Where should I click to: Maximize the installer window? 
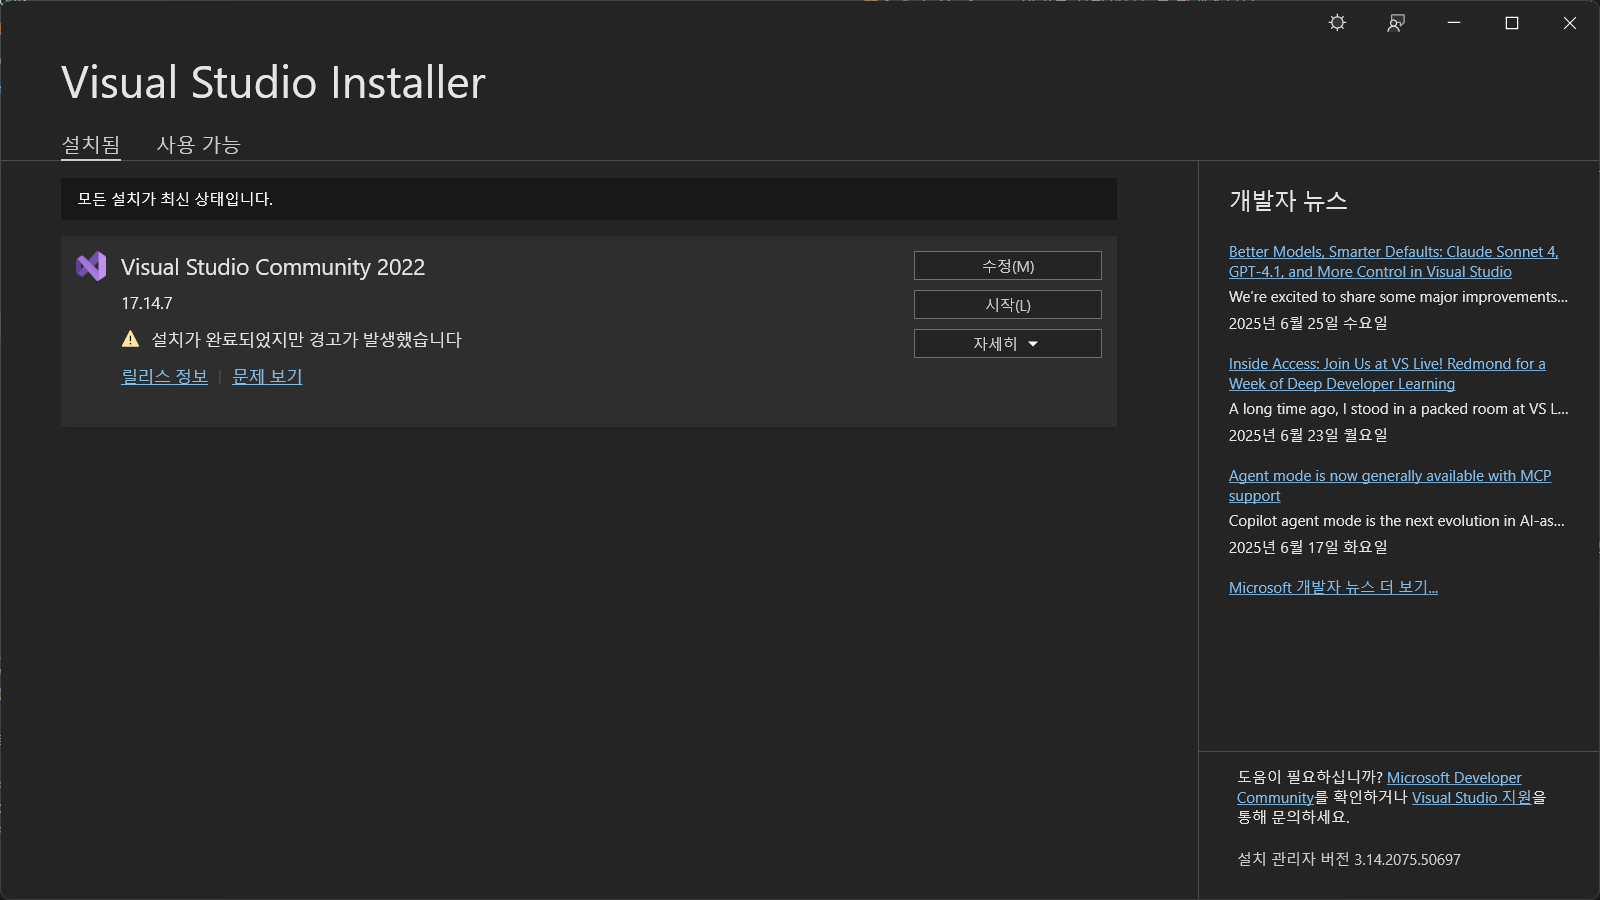pos(1512,23)
